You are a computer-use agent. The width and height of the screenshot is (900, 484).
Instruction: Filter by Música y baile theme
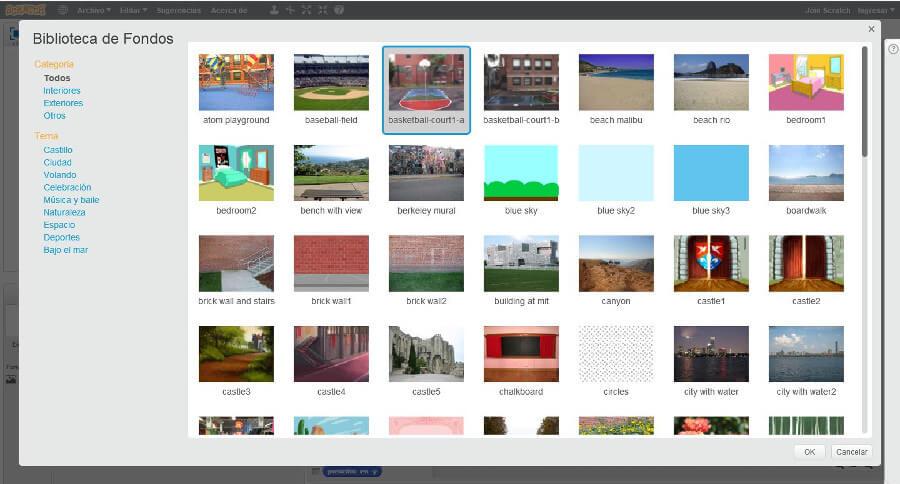click(71, 200)
